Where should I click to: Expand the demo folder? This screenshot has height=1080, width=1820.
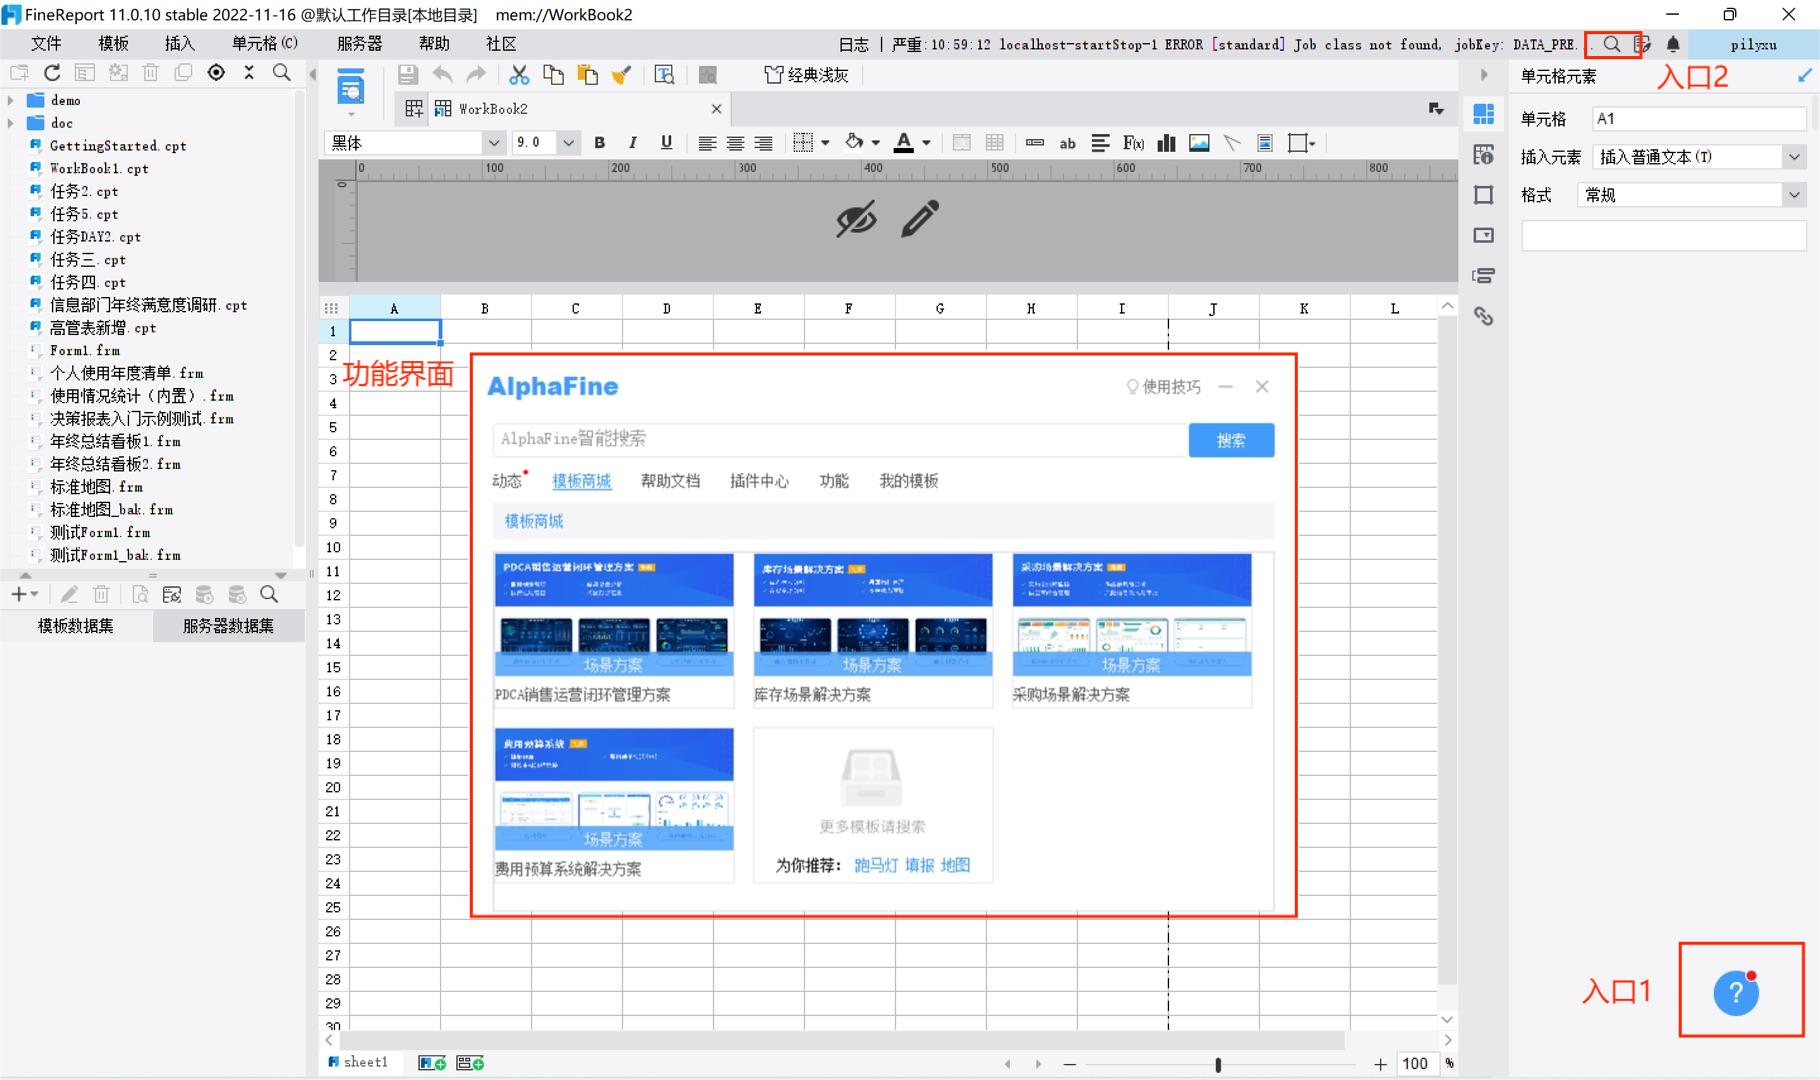click(11, 100)
